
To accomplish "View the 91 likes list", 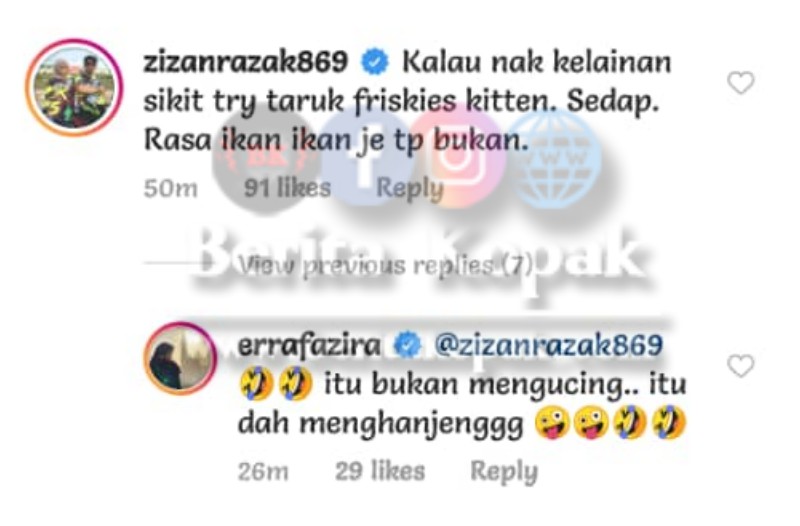I will 287,188.
